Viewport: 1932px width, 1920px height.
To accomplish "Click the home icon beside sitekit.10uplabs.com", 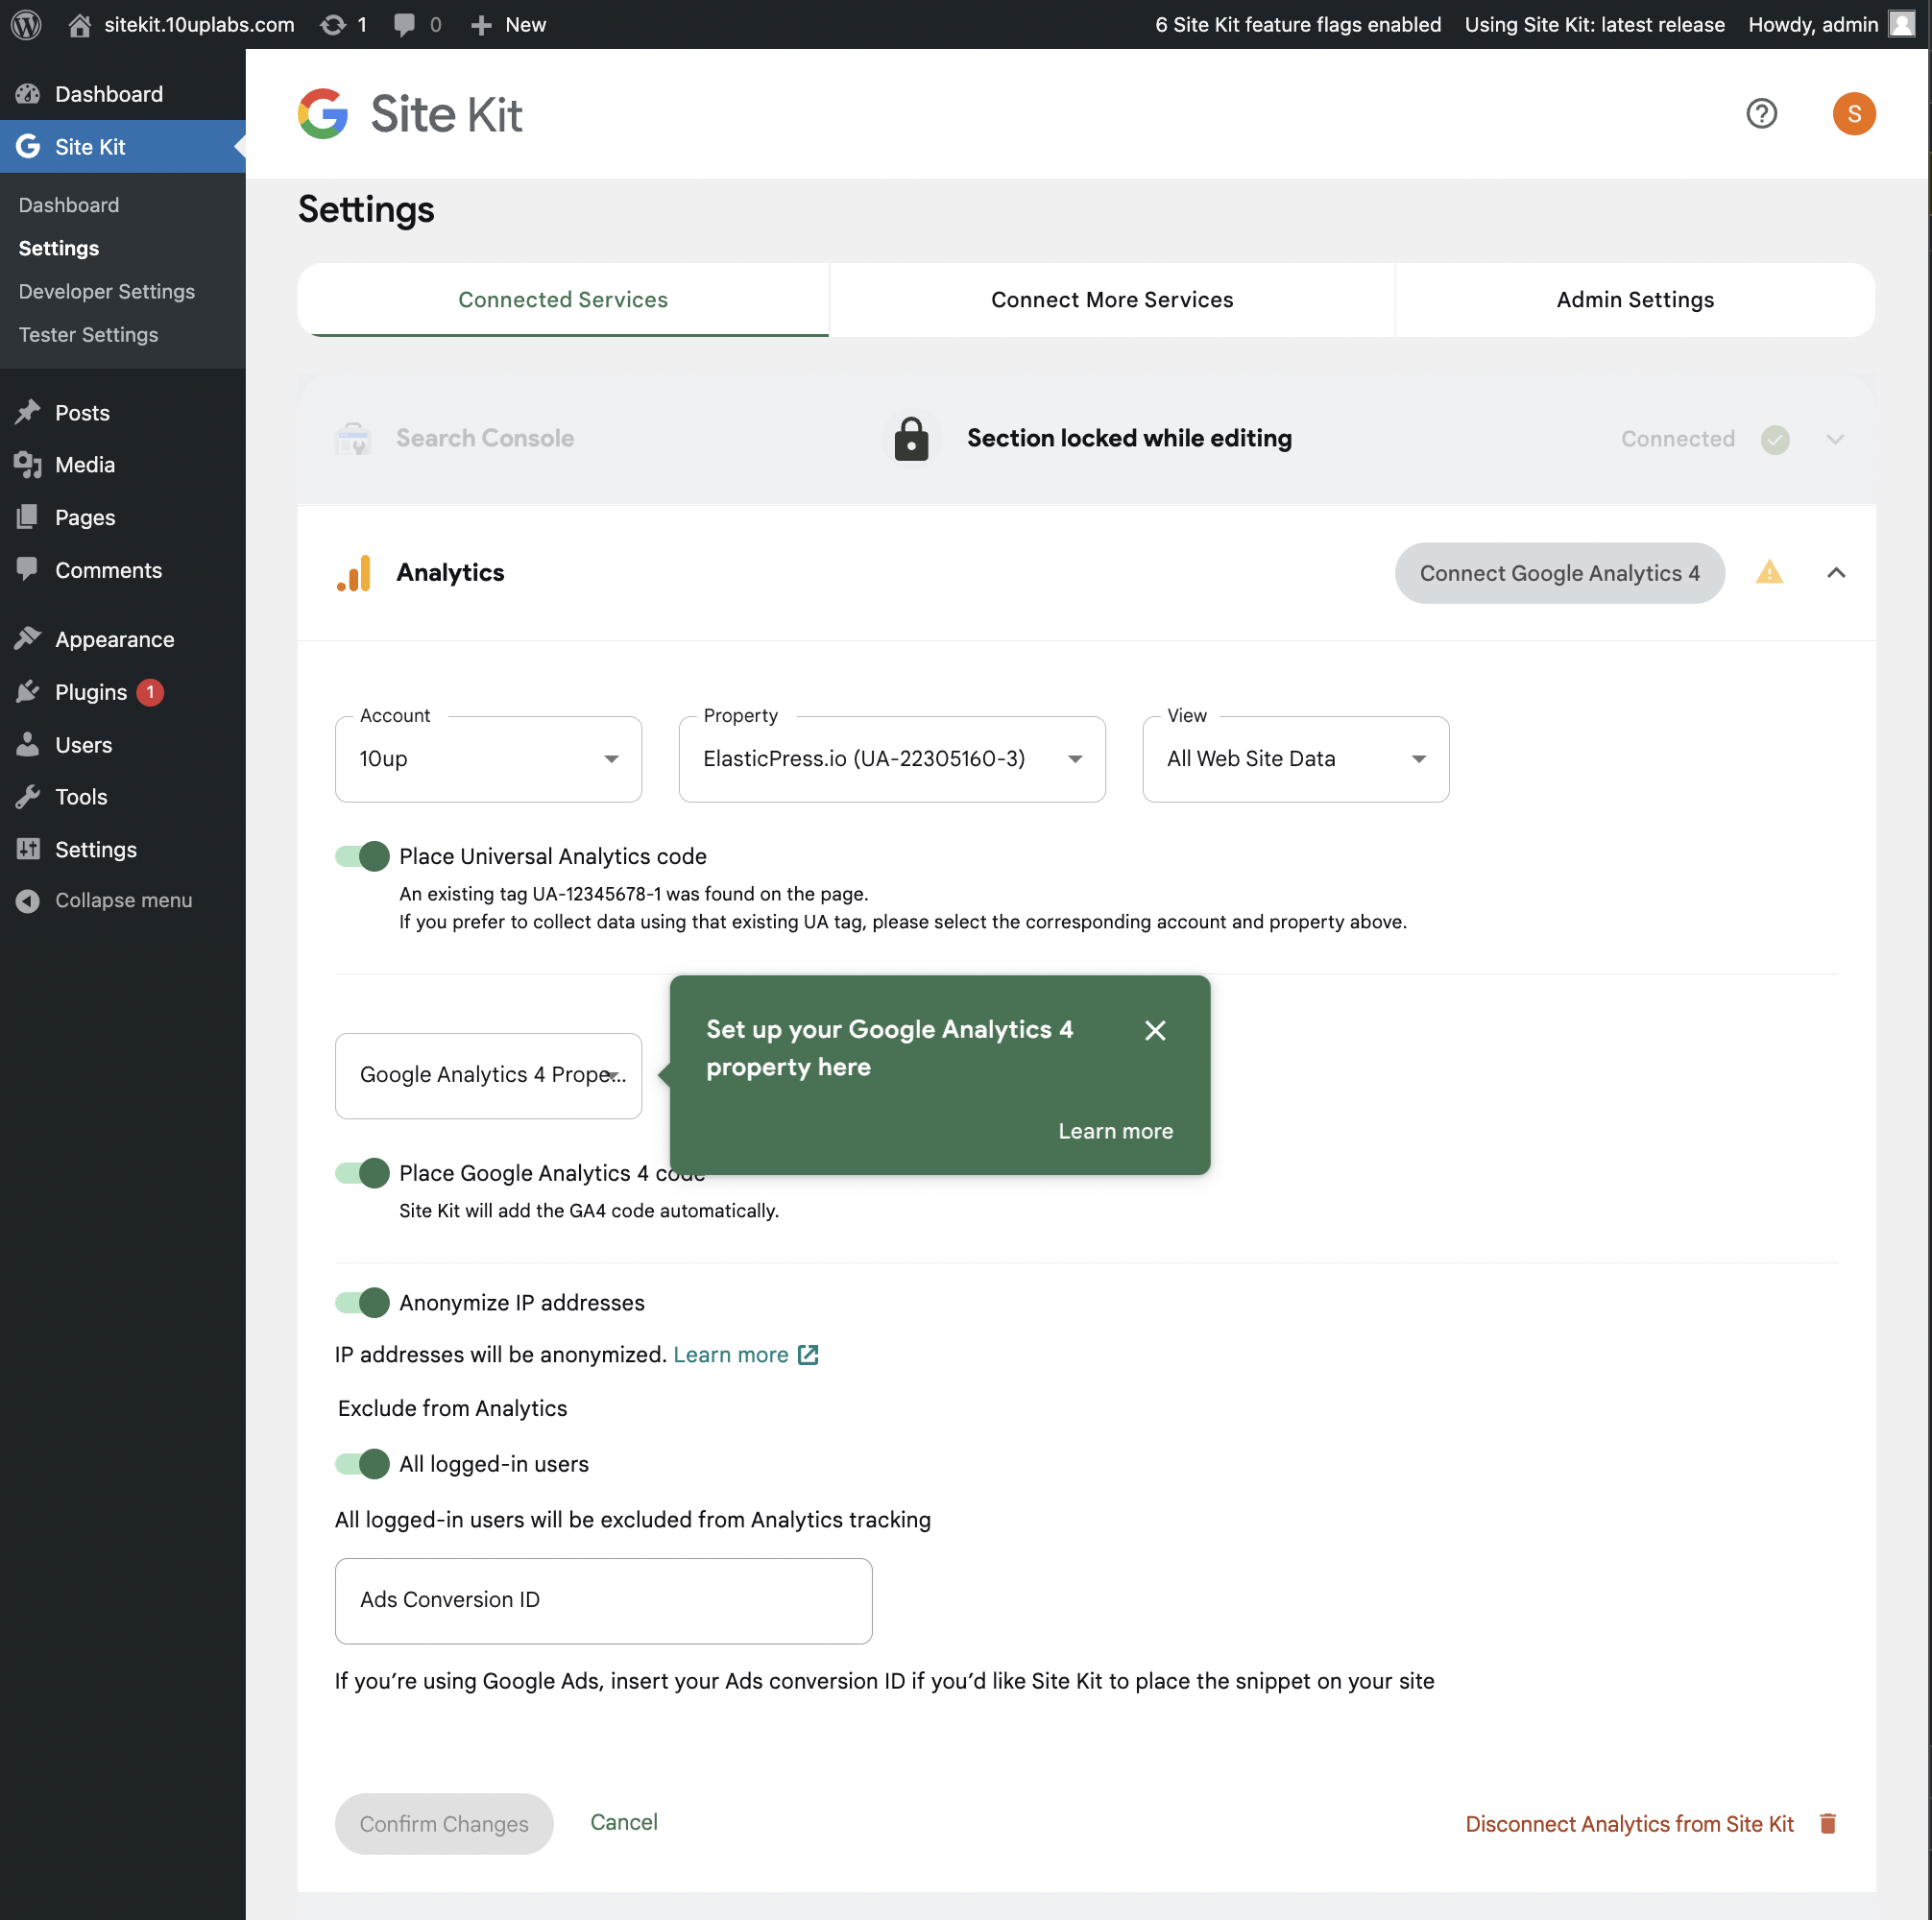I will coord(80,24).
